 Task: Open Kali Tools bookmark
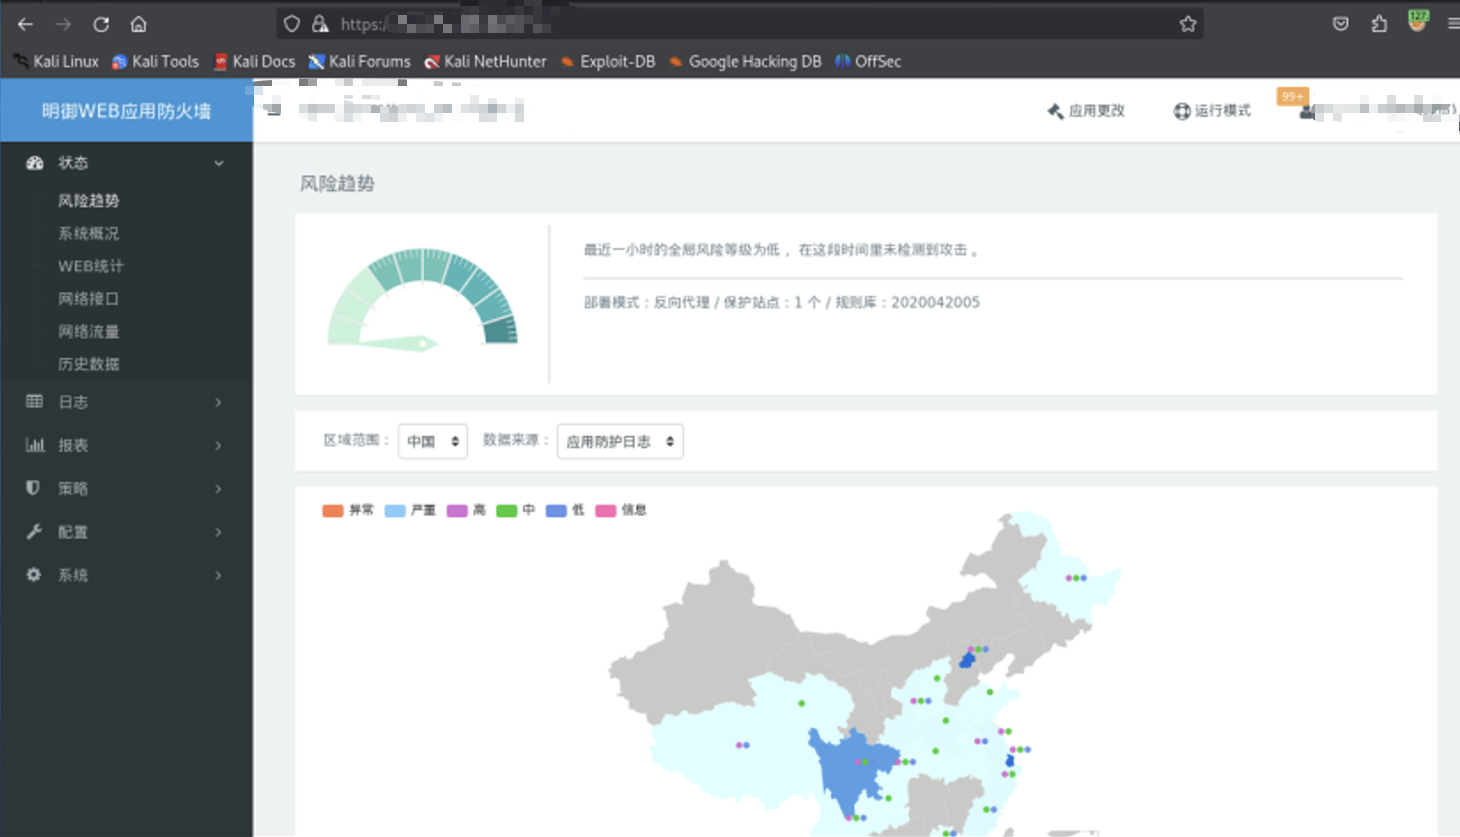pos(155,61)
